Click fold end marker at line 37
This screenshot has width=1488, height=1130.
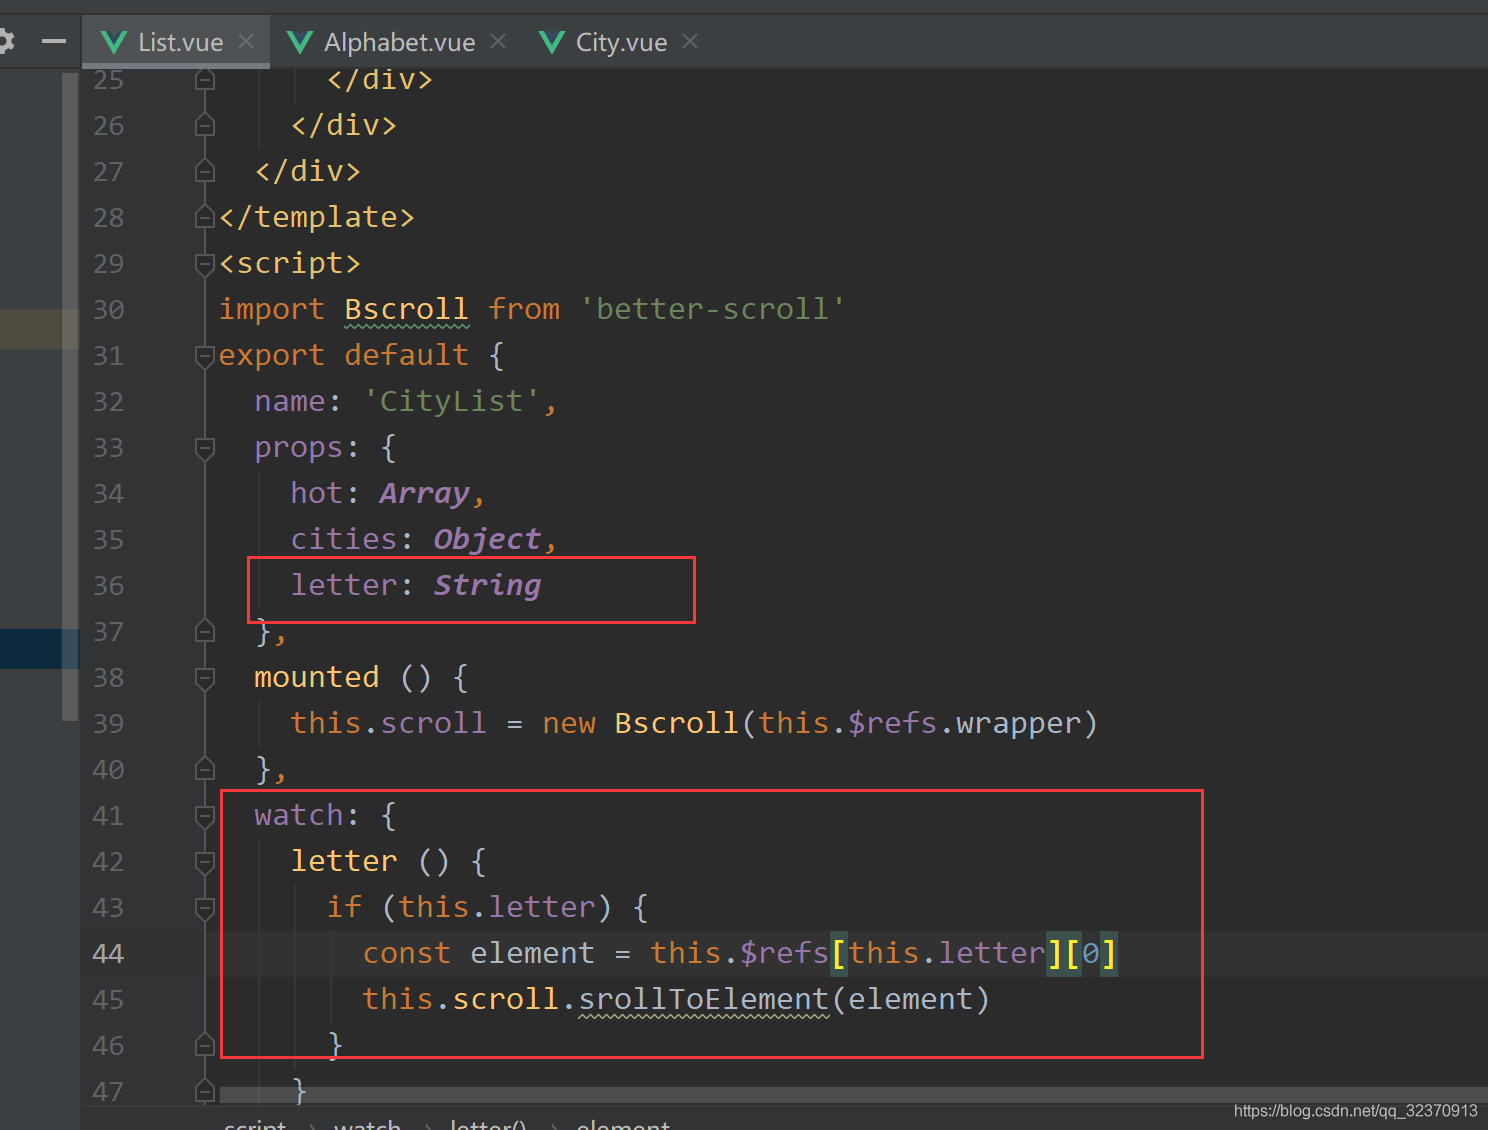(205, 631)
